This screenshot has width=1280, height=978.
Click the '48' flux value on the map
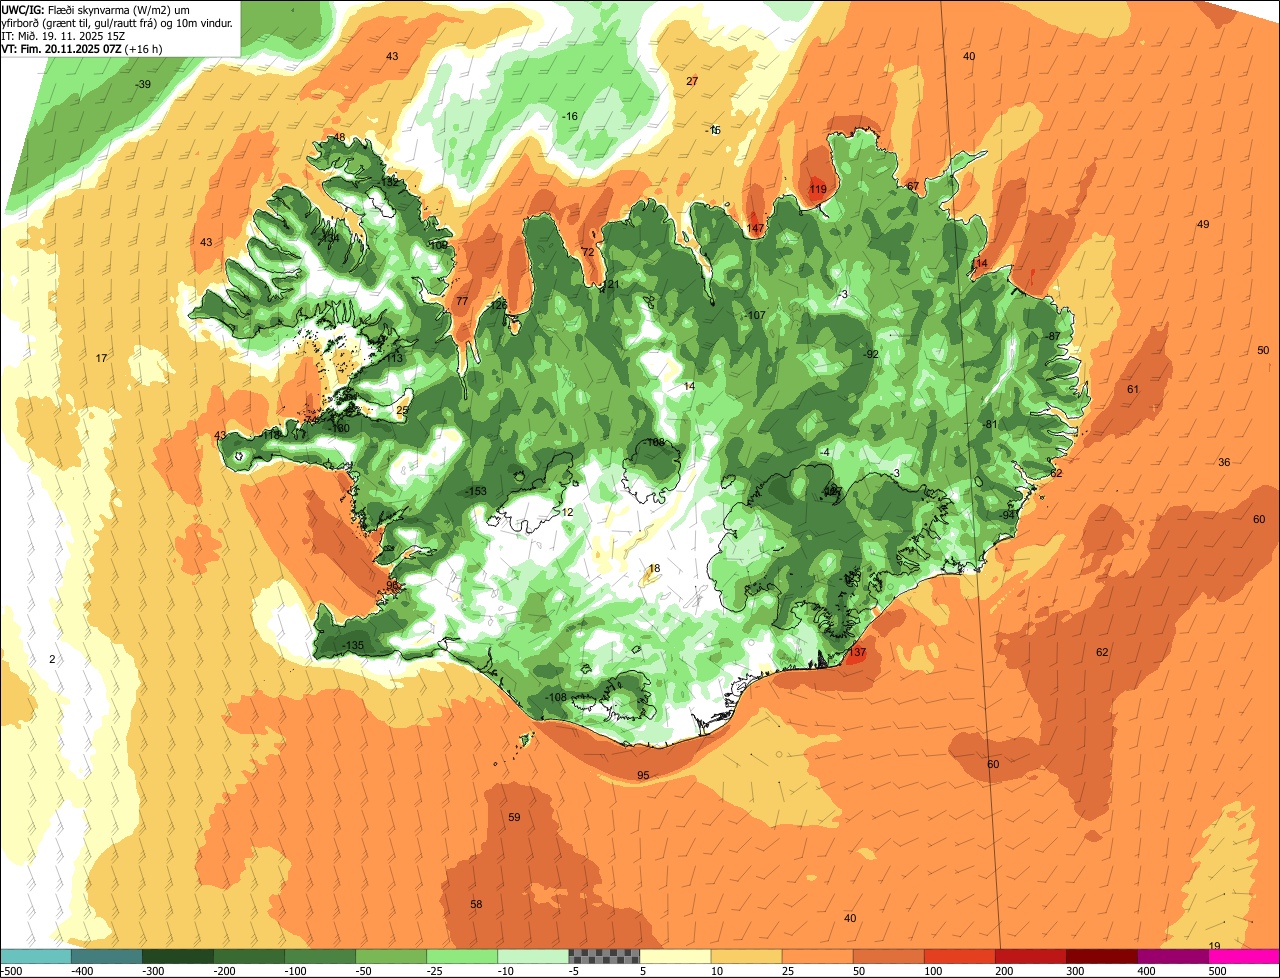coord(339,137)
